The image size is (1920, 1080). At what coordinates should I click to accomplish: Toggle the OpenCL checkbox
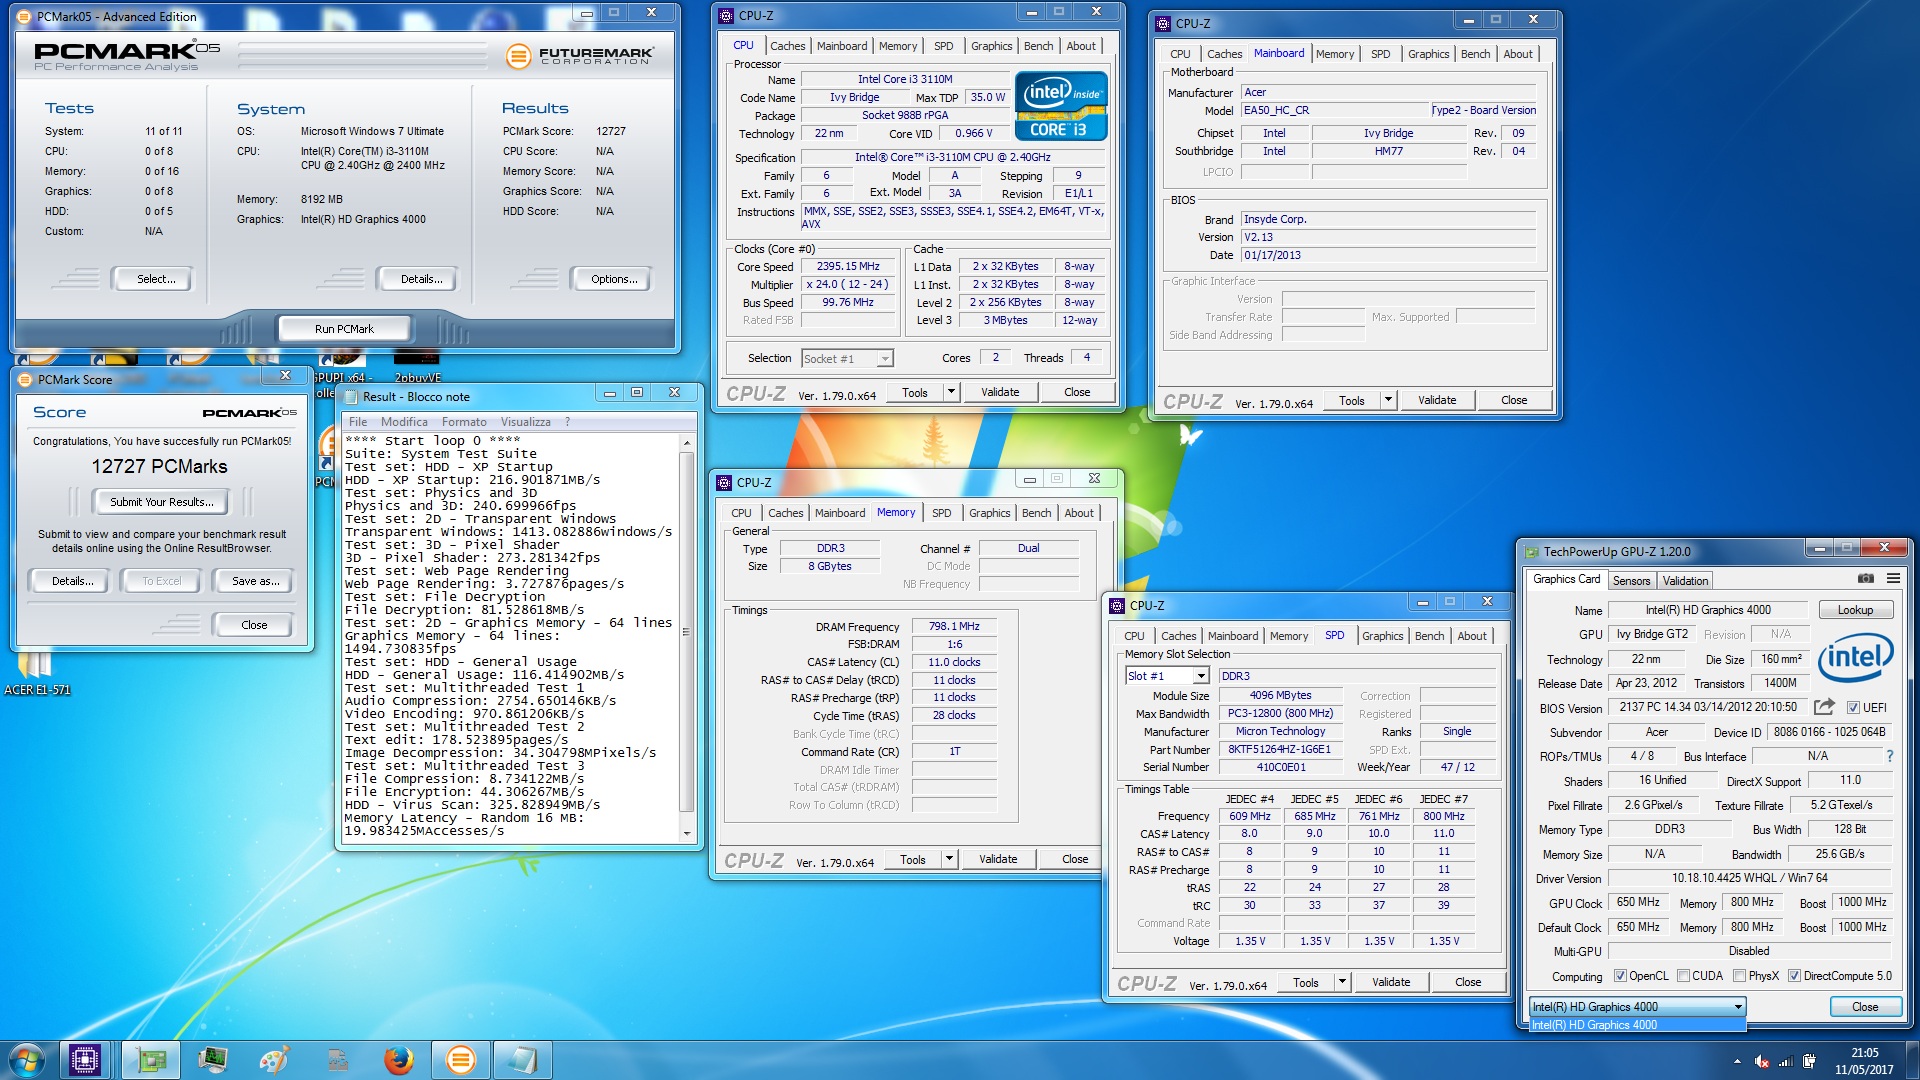coord(1620,976)
